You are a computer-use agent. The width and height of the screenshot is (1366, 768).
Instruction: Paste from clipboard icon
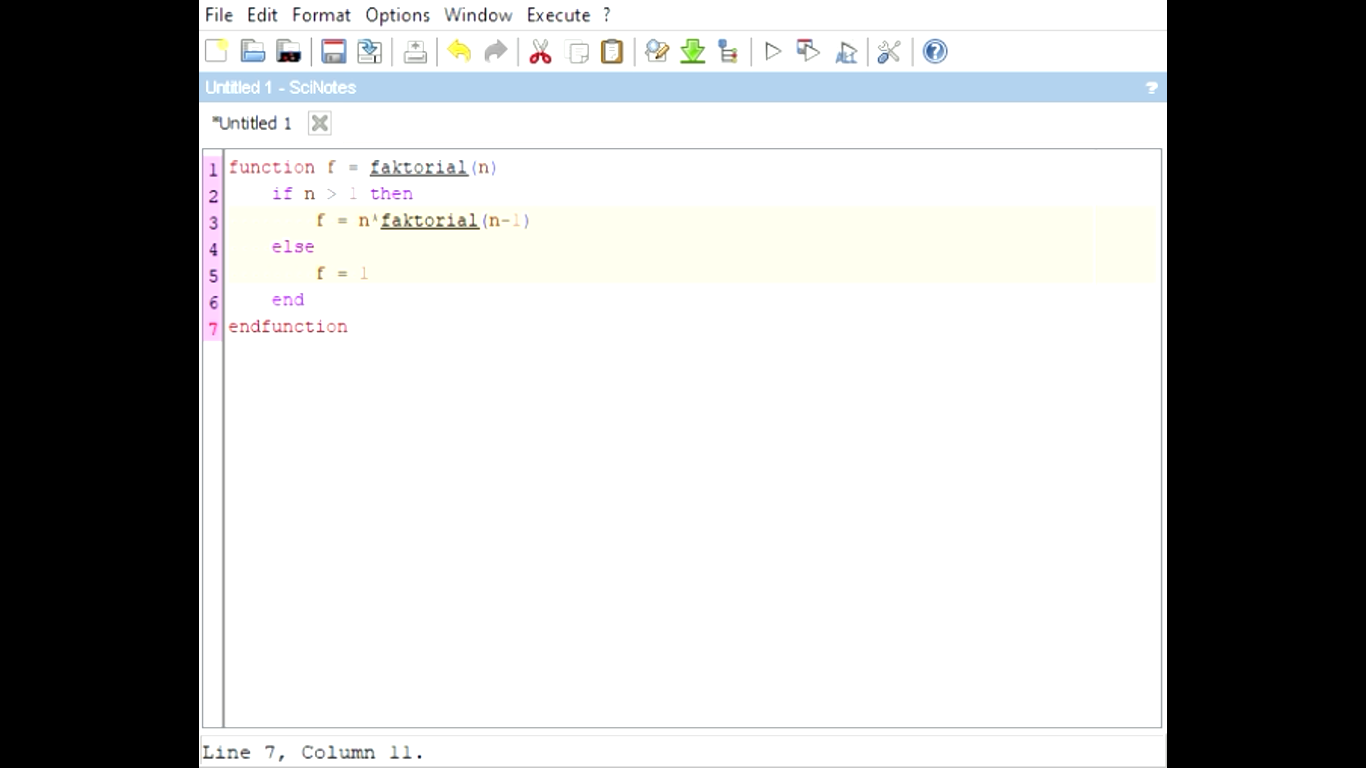[x=612, y=51]
